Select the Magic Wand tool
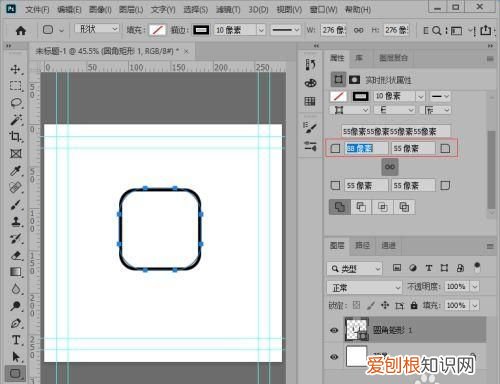Image resolution: width=500 pixels, height=384 pixels. [x=16, y=119]
